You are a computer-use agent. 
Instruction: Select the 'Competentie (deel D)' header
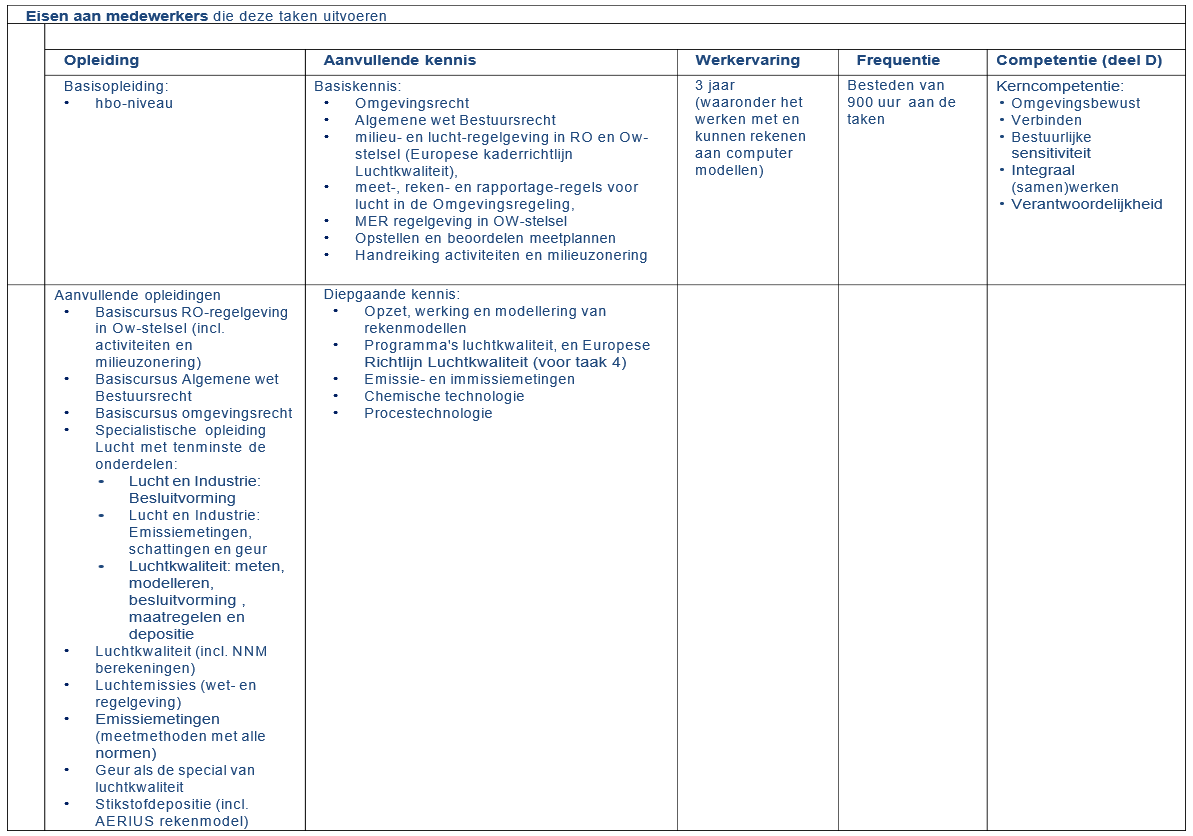pyautogui.click(x=1079, y=60)
